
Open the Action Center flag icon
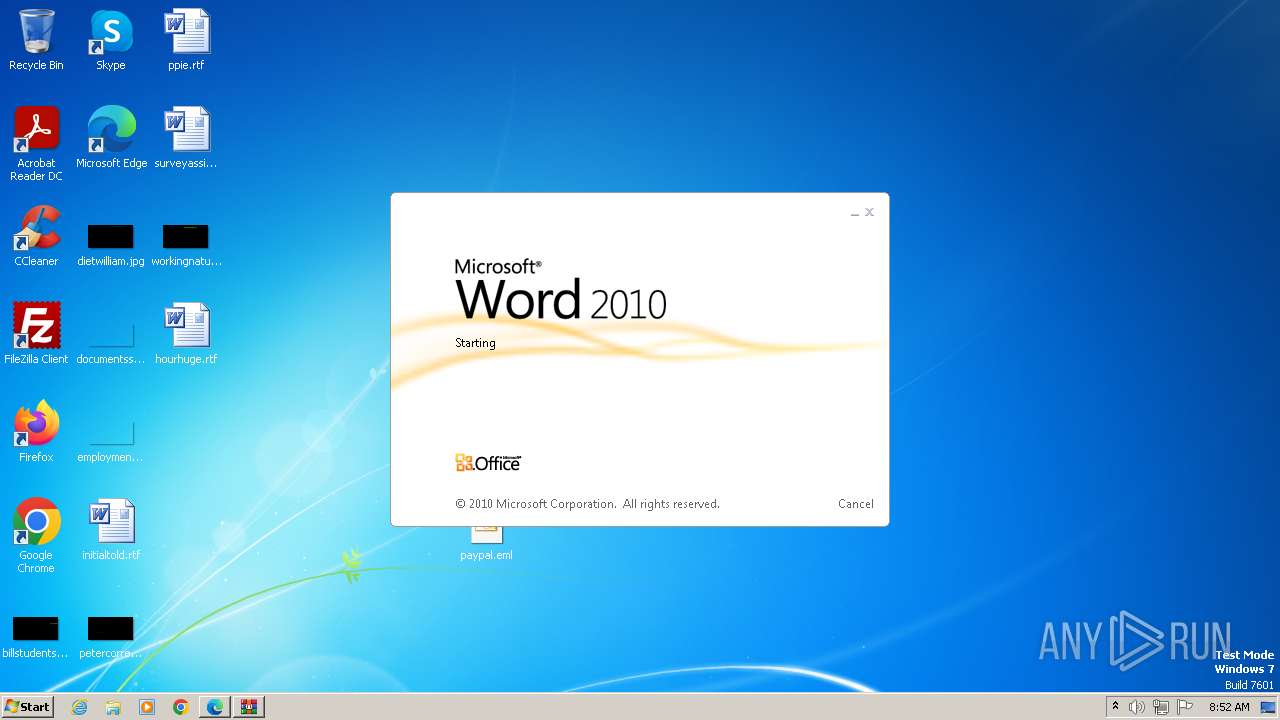coord(1185,707)
